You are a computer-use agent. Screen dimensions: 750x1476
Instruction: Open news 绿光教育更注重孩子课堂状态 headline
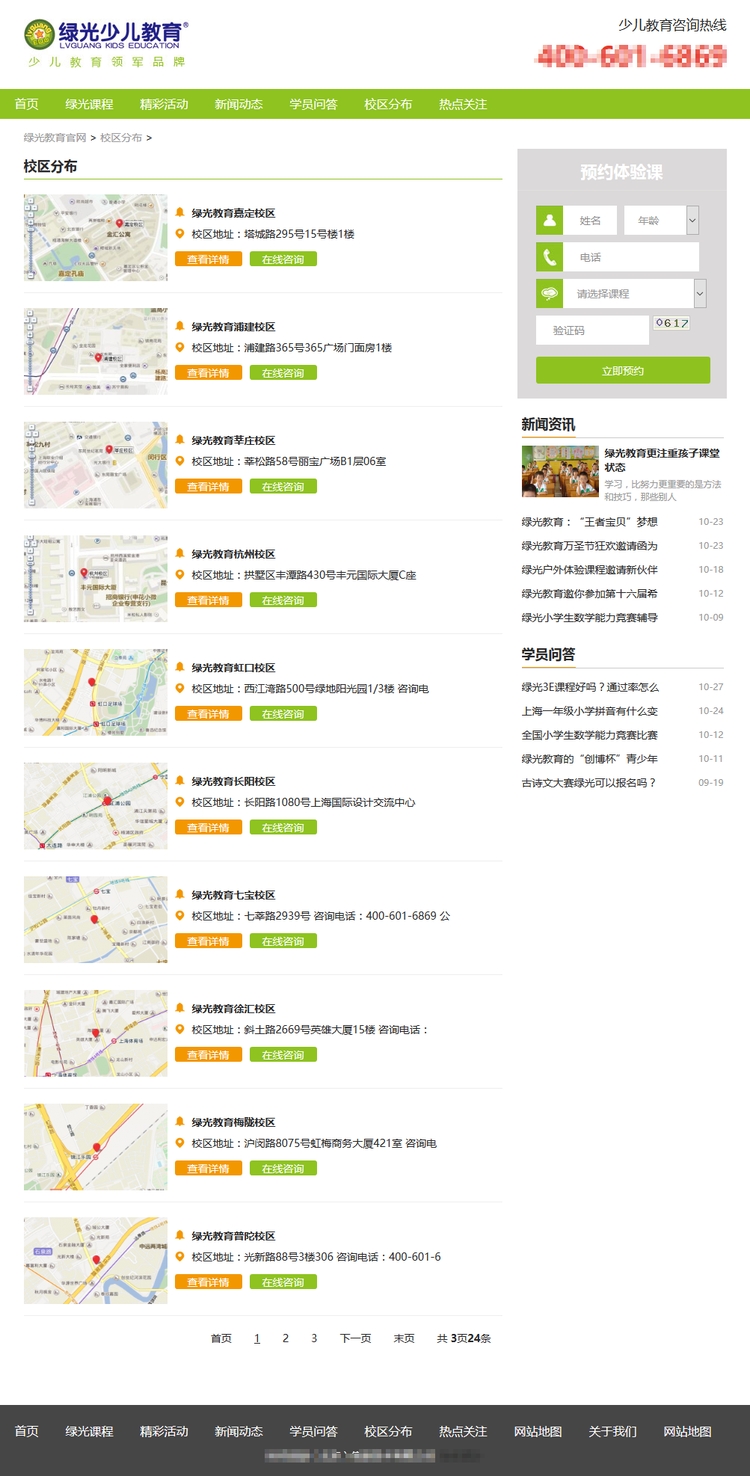pyautogui.click(x=662, y=460)
